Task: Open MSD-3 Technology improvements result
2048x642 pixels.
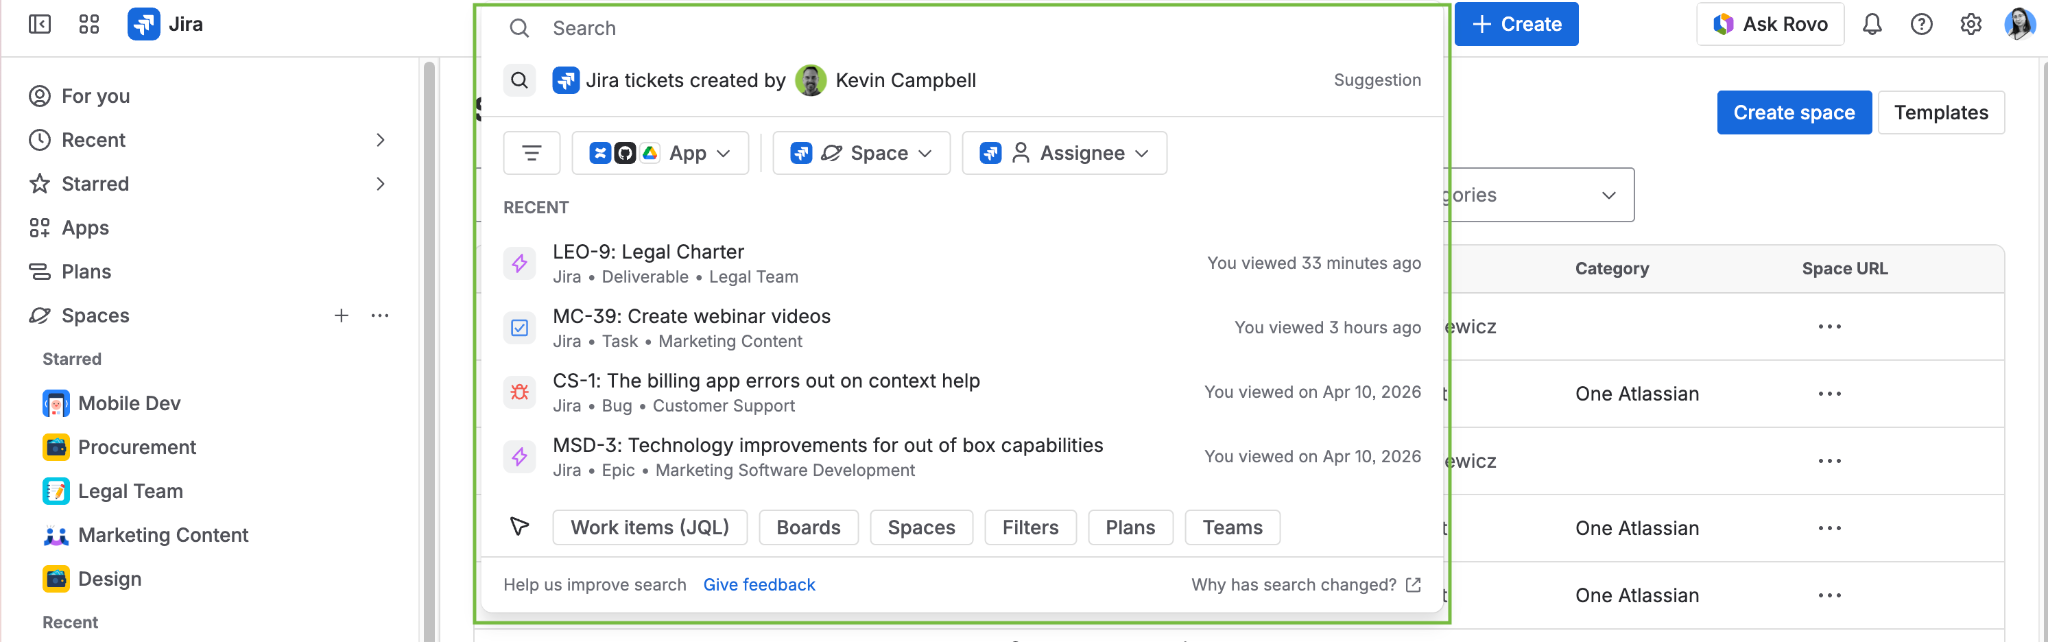Action: click(x=962, y=456)
